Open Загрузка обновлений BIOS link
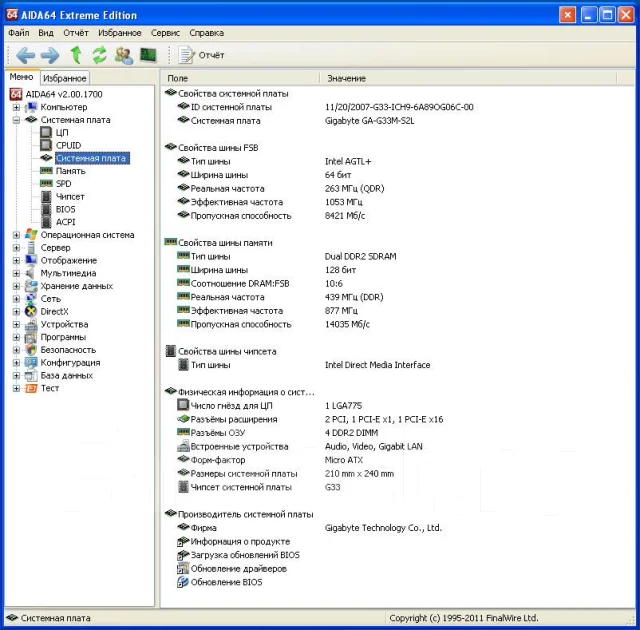This screenshot has width=640, height=630. pyautogui.click(x=245, y=555)
